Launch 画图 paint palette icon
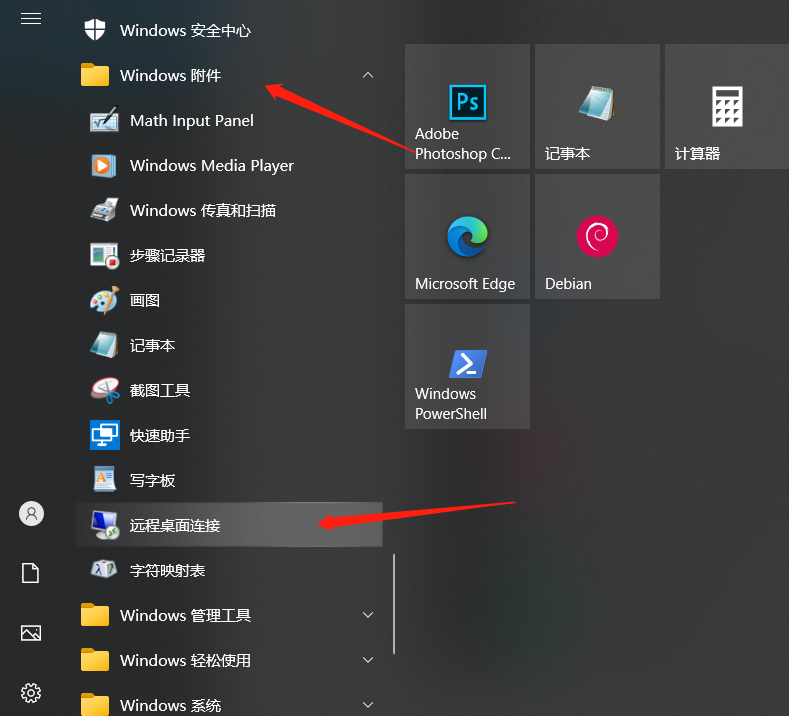The image size is (789, 716). 104,300
